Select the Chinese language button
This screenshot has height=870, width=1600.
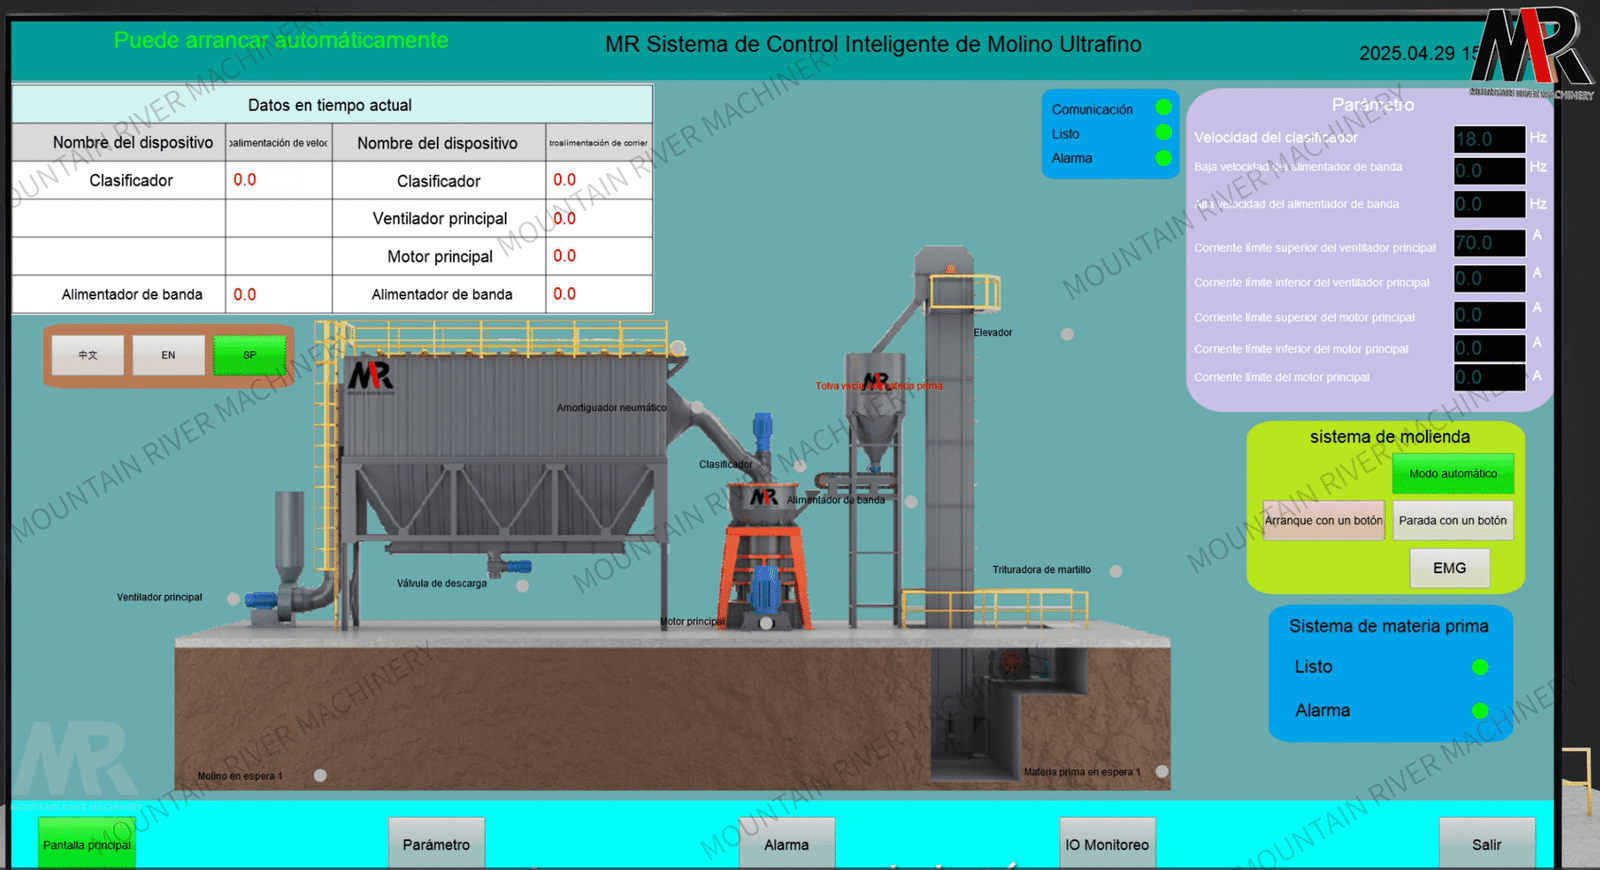pos(88,355)
